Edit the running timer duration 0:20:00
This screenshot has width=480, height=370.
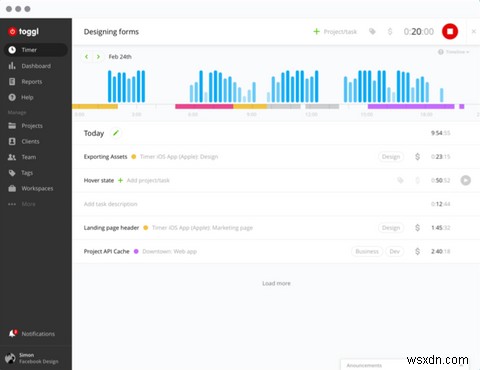click(419, 32)
